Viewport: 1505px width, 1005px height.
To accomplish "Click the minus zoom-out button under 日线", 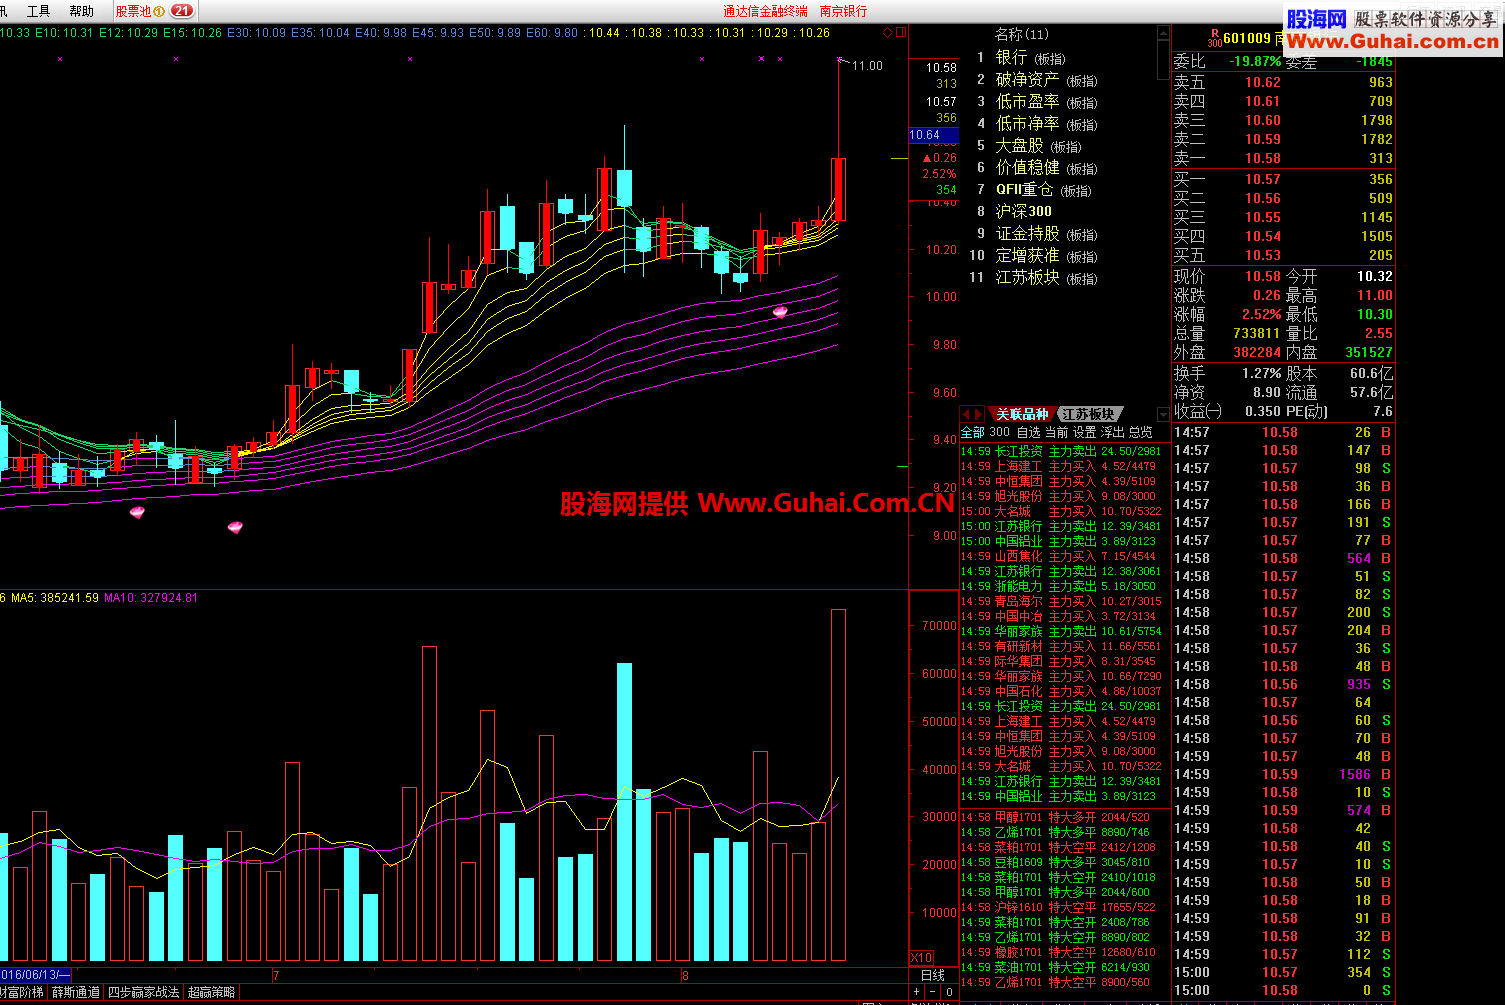I will click(932, 992).
